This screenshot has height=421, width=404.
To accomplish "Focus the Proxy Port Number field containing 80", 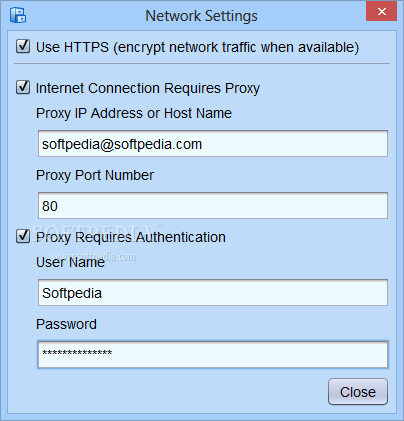I will pyautogui.click(x=213, y=206).
